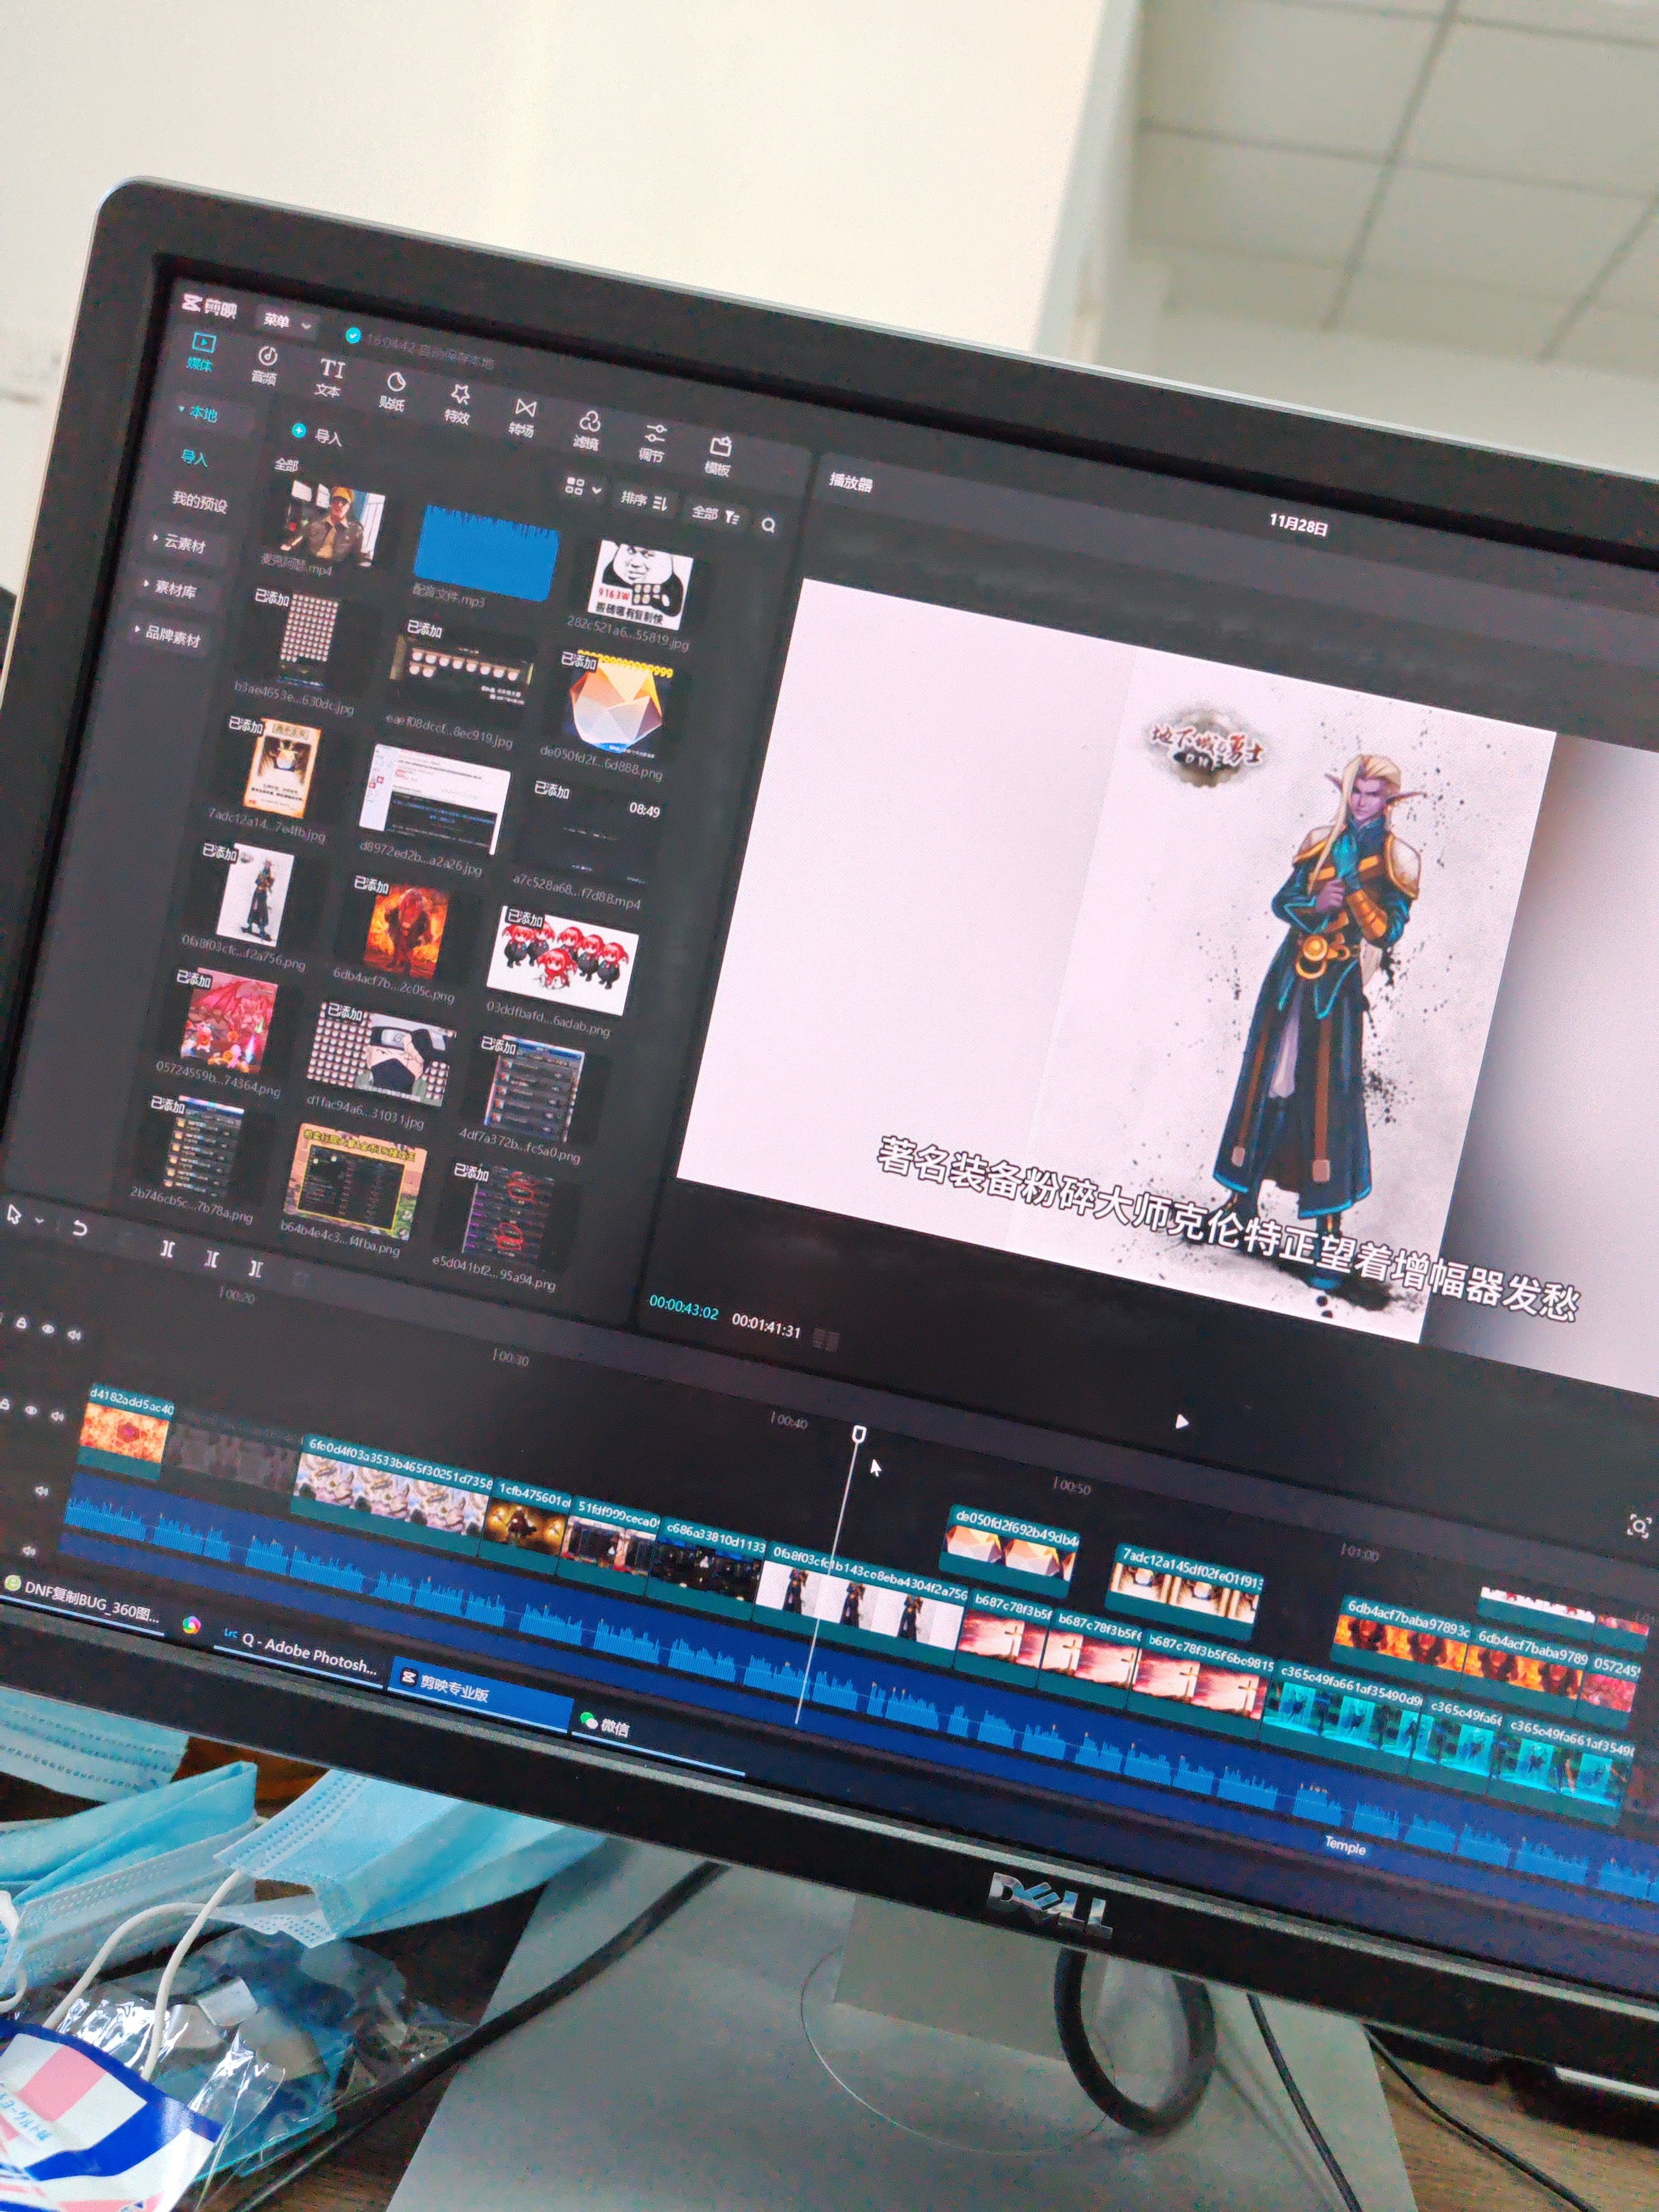
Task: Open the 模板 templates panel
Action: tap(718, 456)
